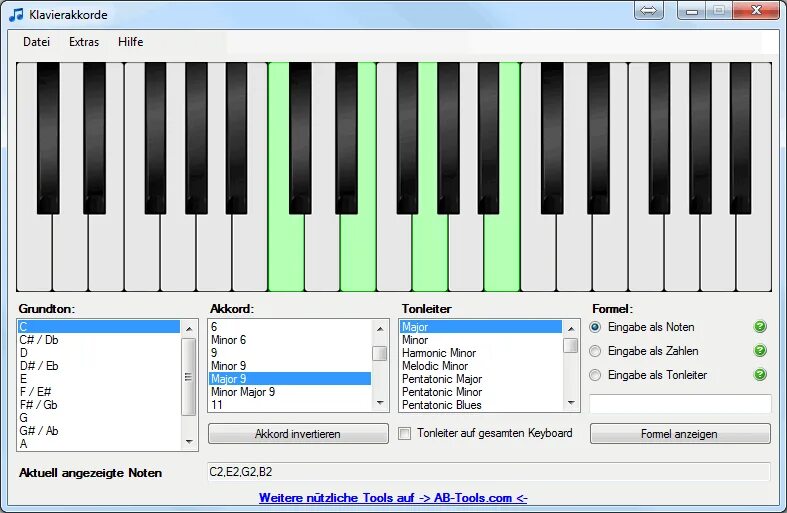Click the leftmost black piano key
This screenshot has height=513, width=787.
(48, 138)
